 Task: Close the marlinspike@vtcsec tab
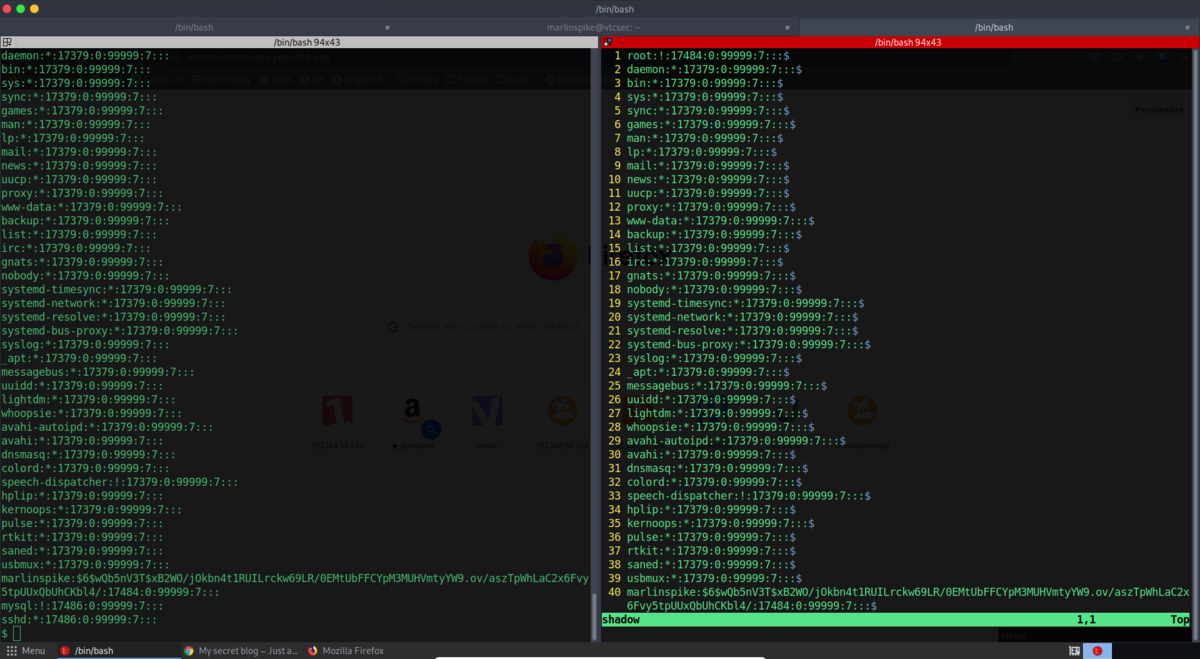click(788, 28)
